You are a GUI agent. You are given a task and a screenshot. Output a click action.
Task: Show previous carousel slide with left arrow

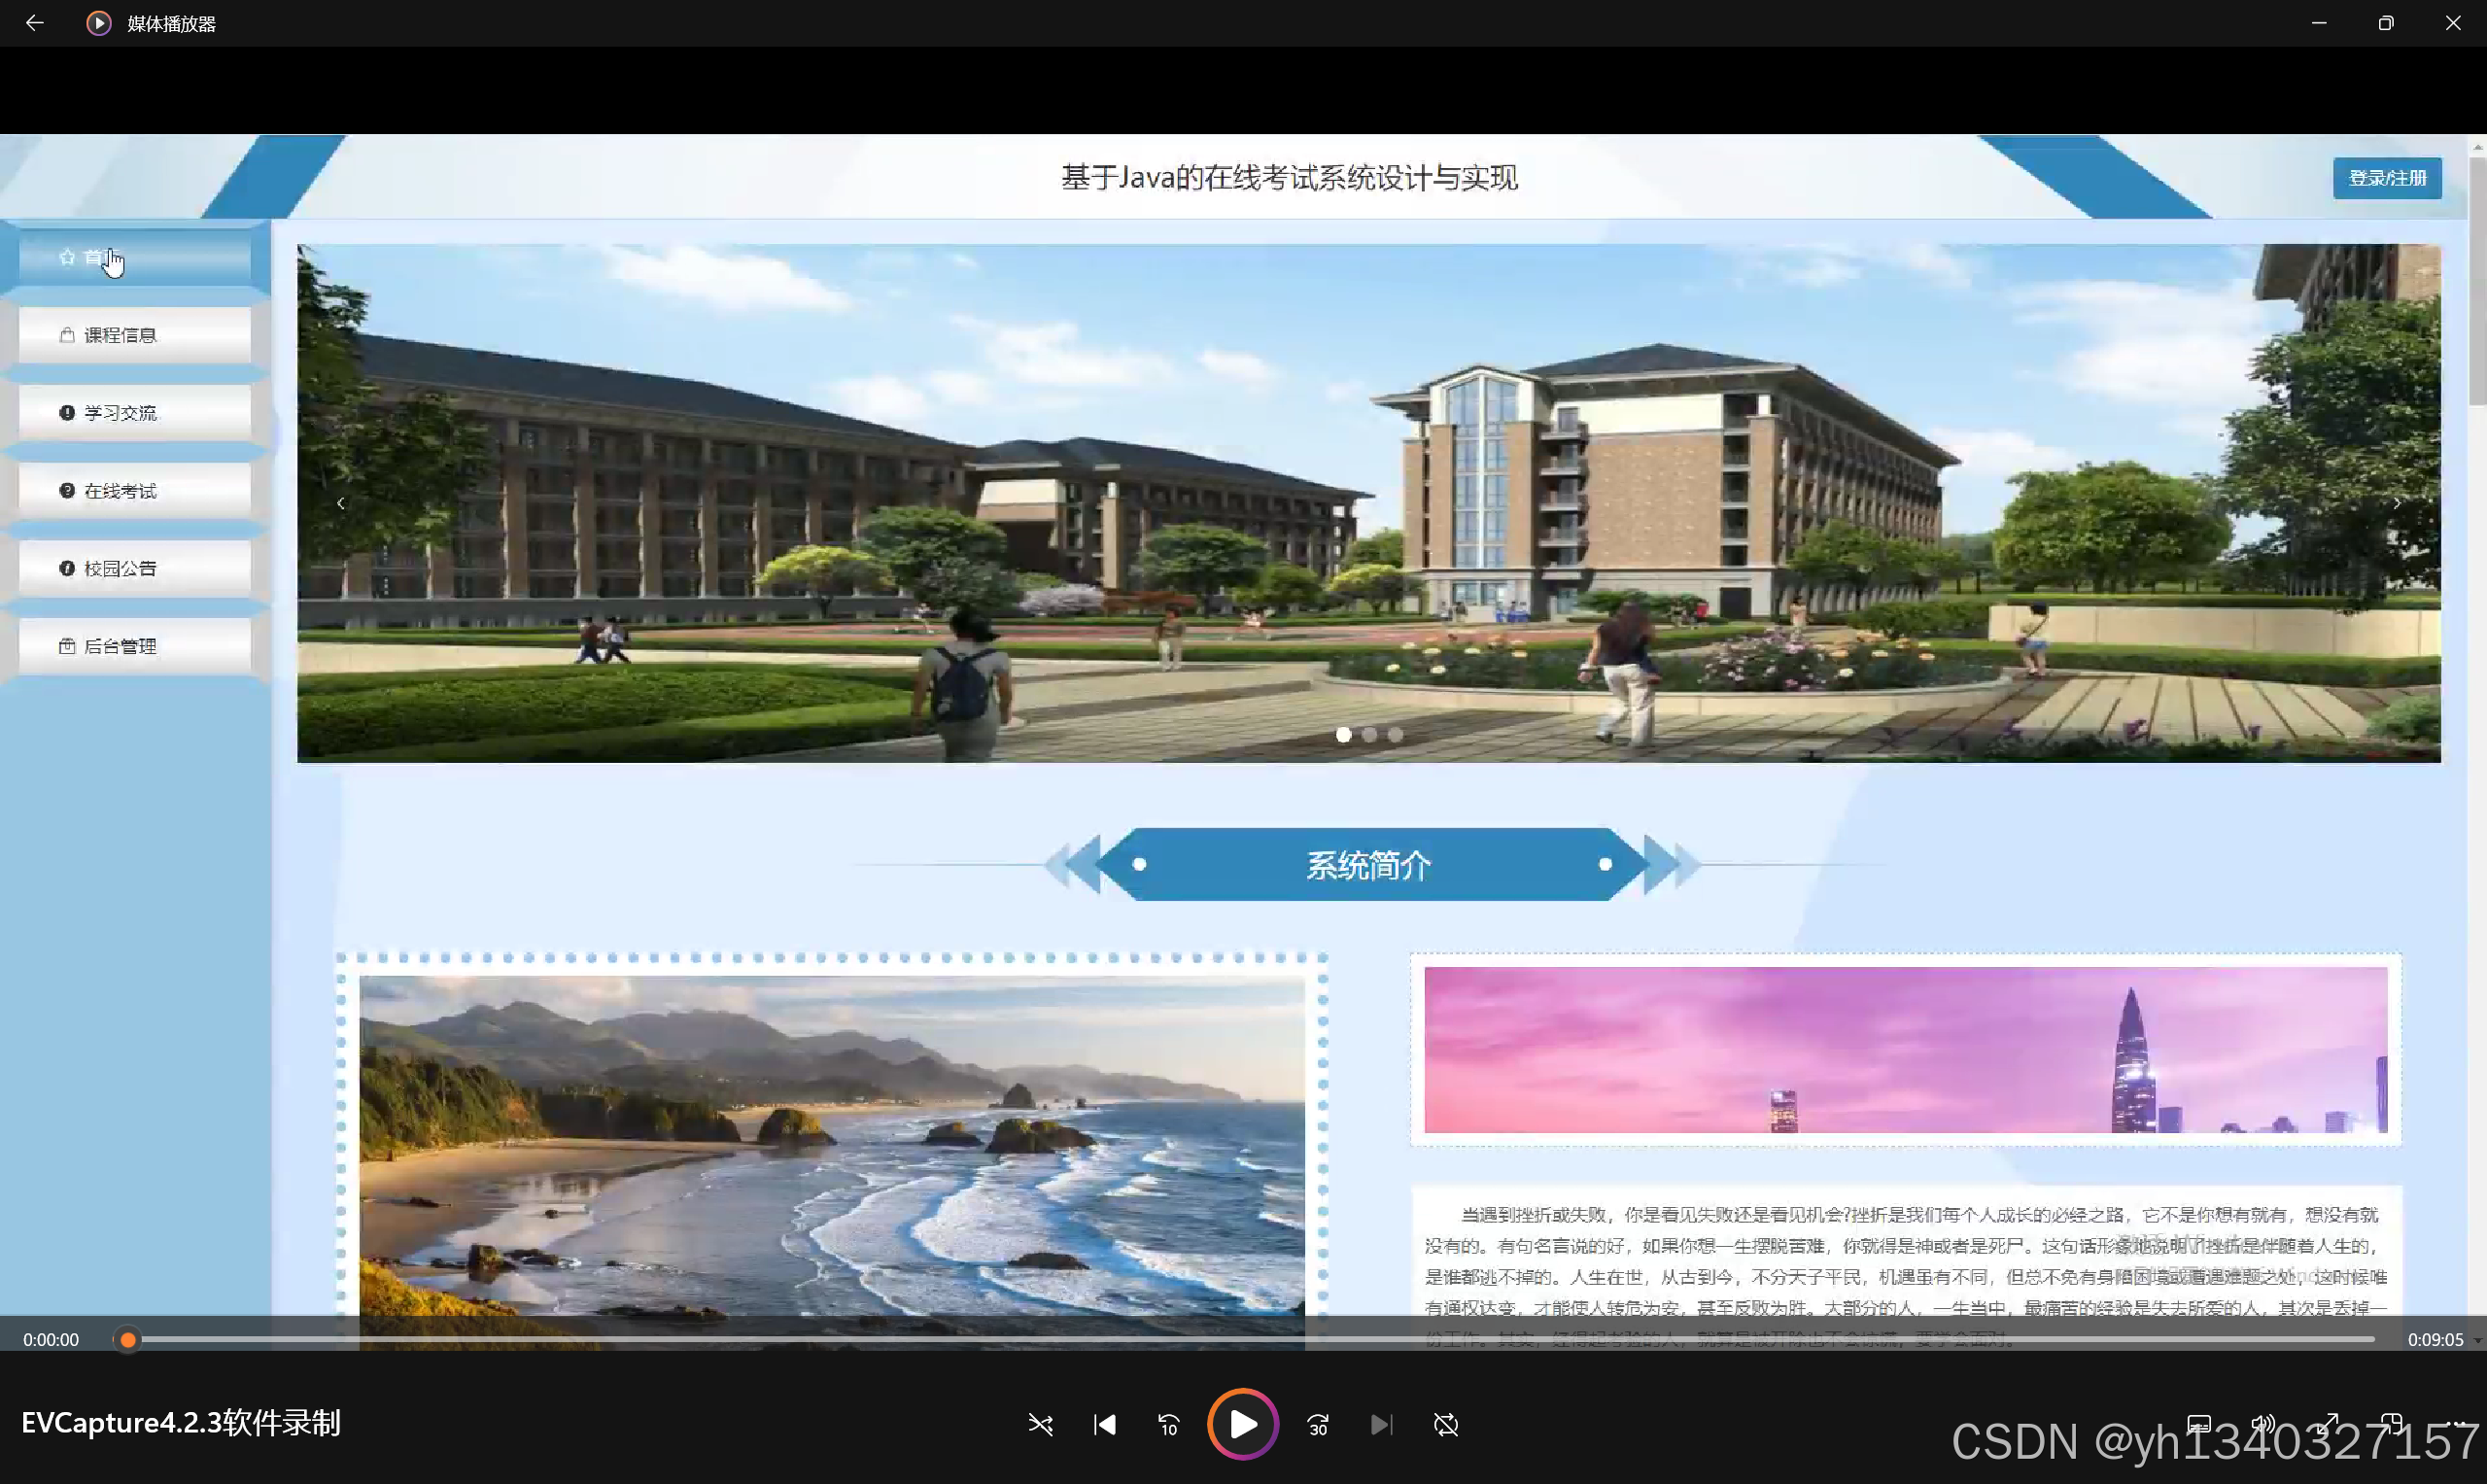pyautogui.click(x=341, y=503)
